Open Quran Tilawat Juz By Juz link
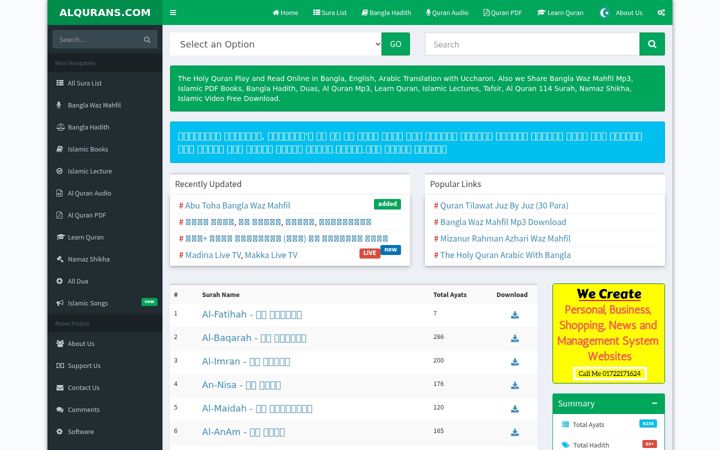The width and height of the screenshot is (720, 450). (504, 205)
